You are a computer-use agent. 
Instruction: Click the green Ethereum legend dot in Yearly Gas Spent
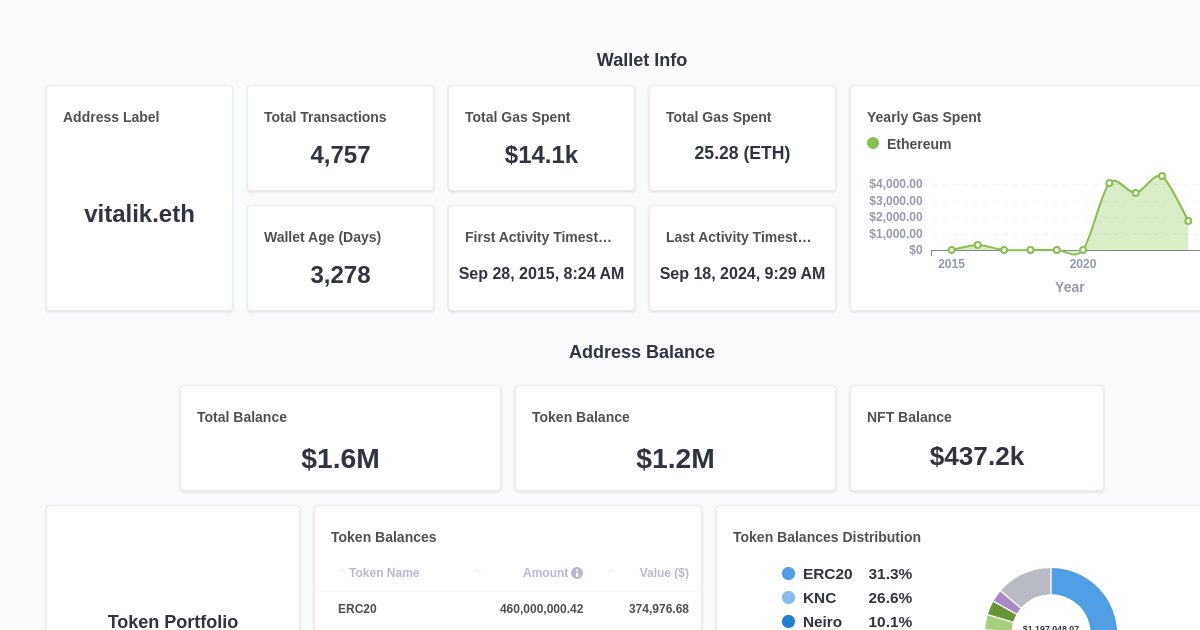[872, 143]
